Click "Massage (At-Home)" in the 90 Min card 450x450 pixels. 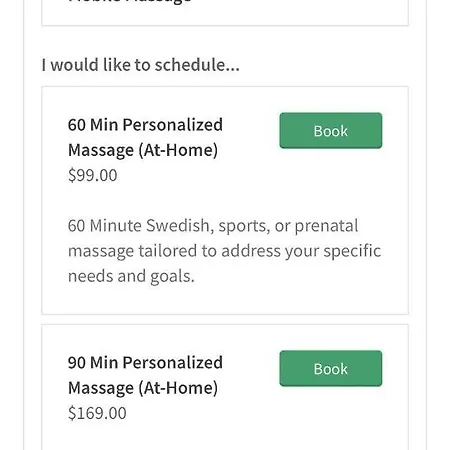143,388
